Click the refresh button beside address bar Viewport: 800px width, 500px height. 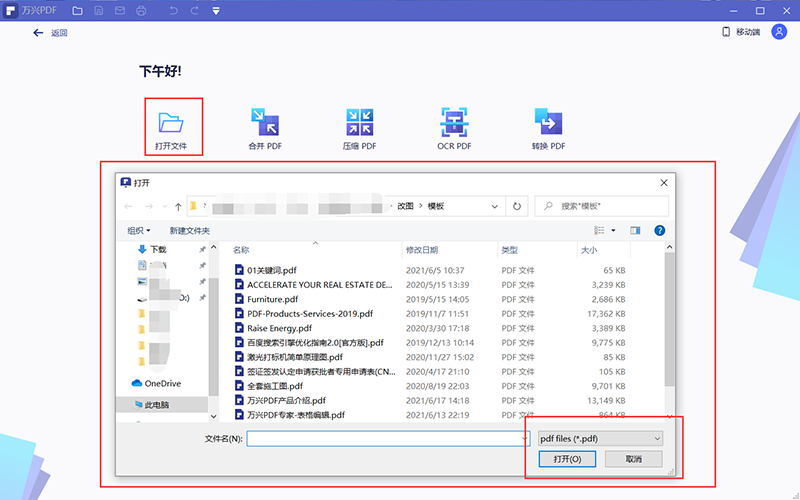517,206
